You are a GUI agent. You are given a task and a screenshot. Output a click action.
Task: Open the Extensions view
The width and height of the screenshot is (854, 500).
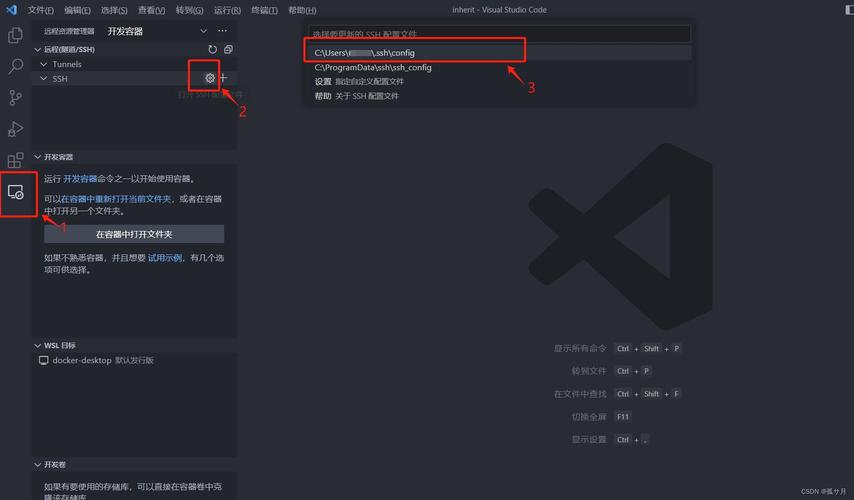(x=15, y=160)
